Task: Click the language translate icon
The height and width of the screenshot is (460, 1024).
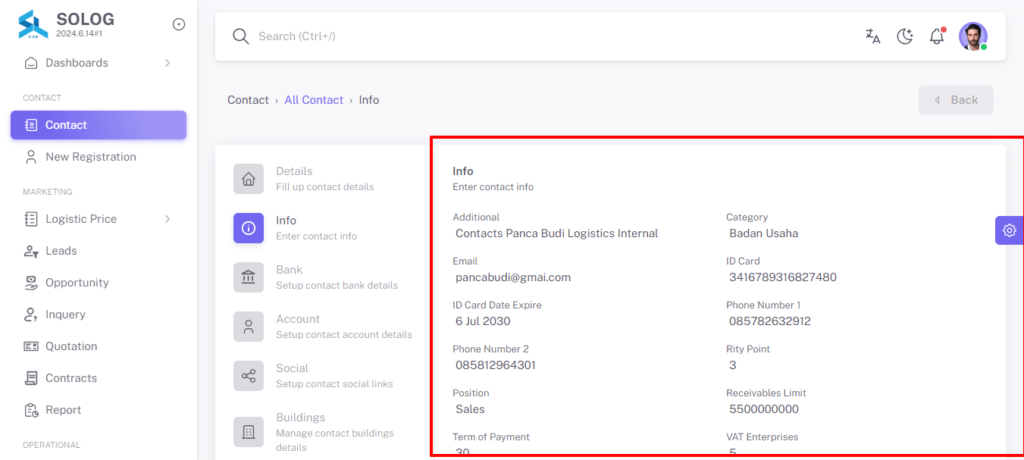Action: point(872,37)
